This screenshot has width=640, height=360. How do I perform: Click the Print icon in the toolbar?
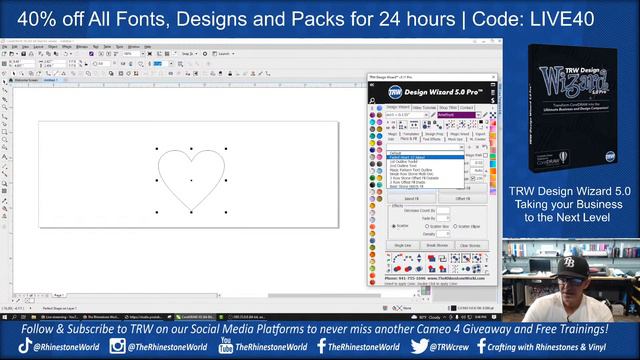(31, 53)
